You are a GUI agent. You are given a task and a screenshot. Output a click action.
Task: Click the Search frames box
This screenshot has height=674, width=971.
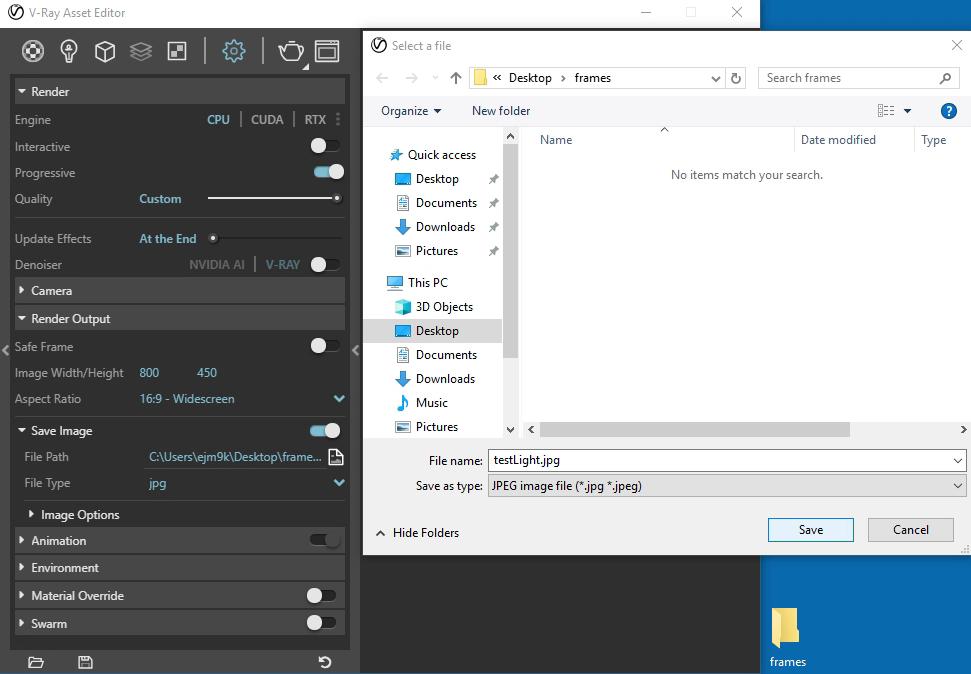(859, 78)
